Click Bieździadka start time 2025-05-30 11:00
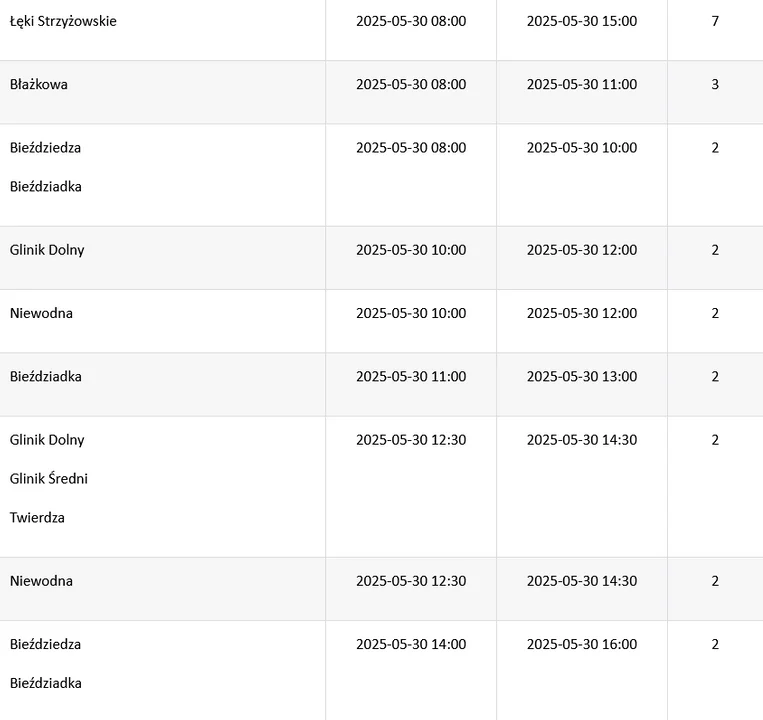 (410, 377)
